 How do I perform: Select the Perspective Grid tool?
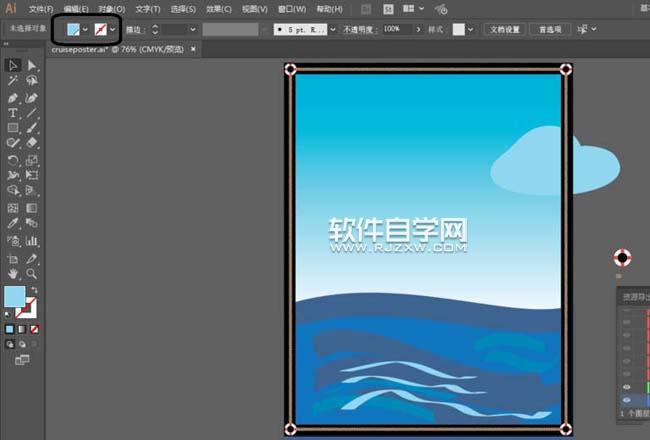(x=32, y=190)
